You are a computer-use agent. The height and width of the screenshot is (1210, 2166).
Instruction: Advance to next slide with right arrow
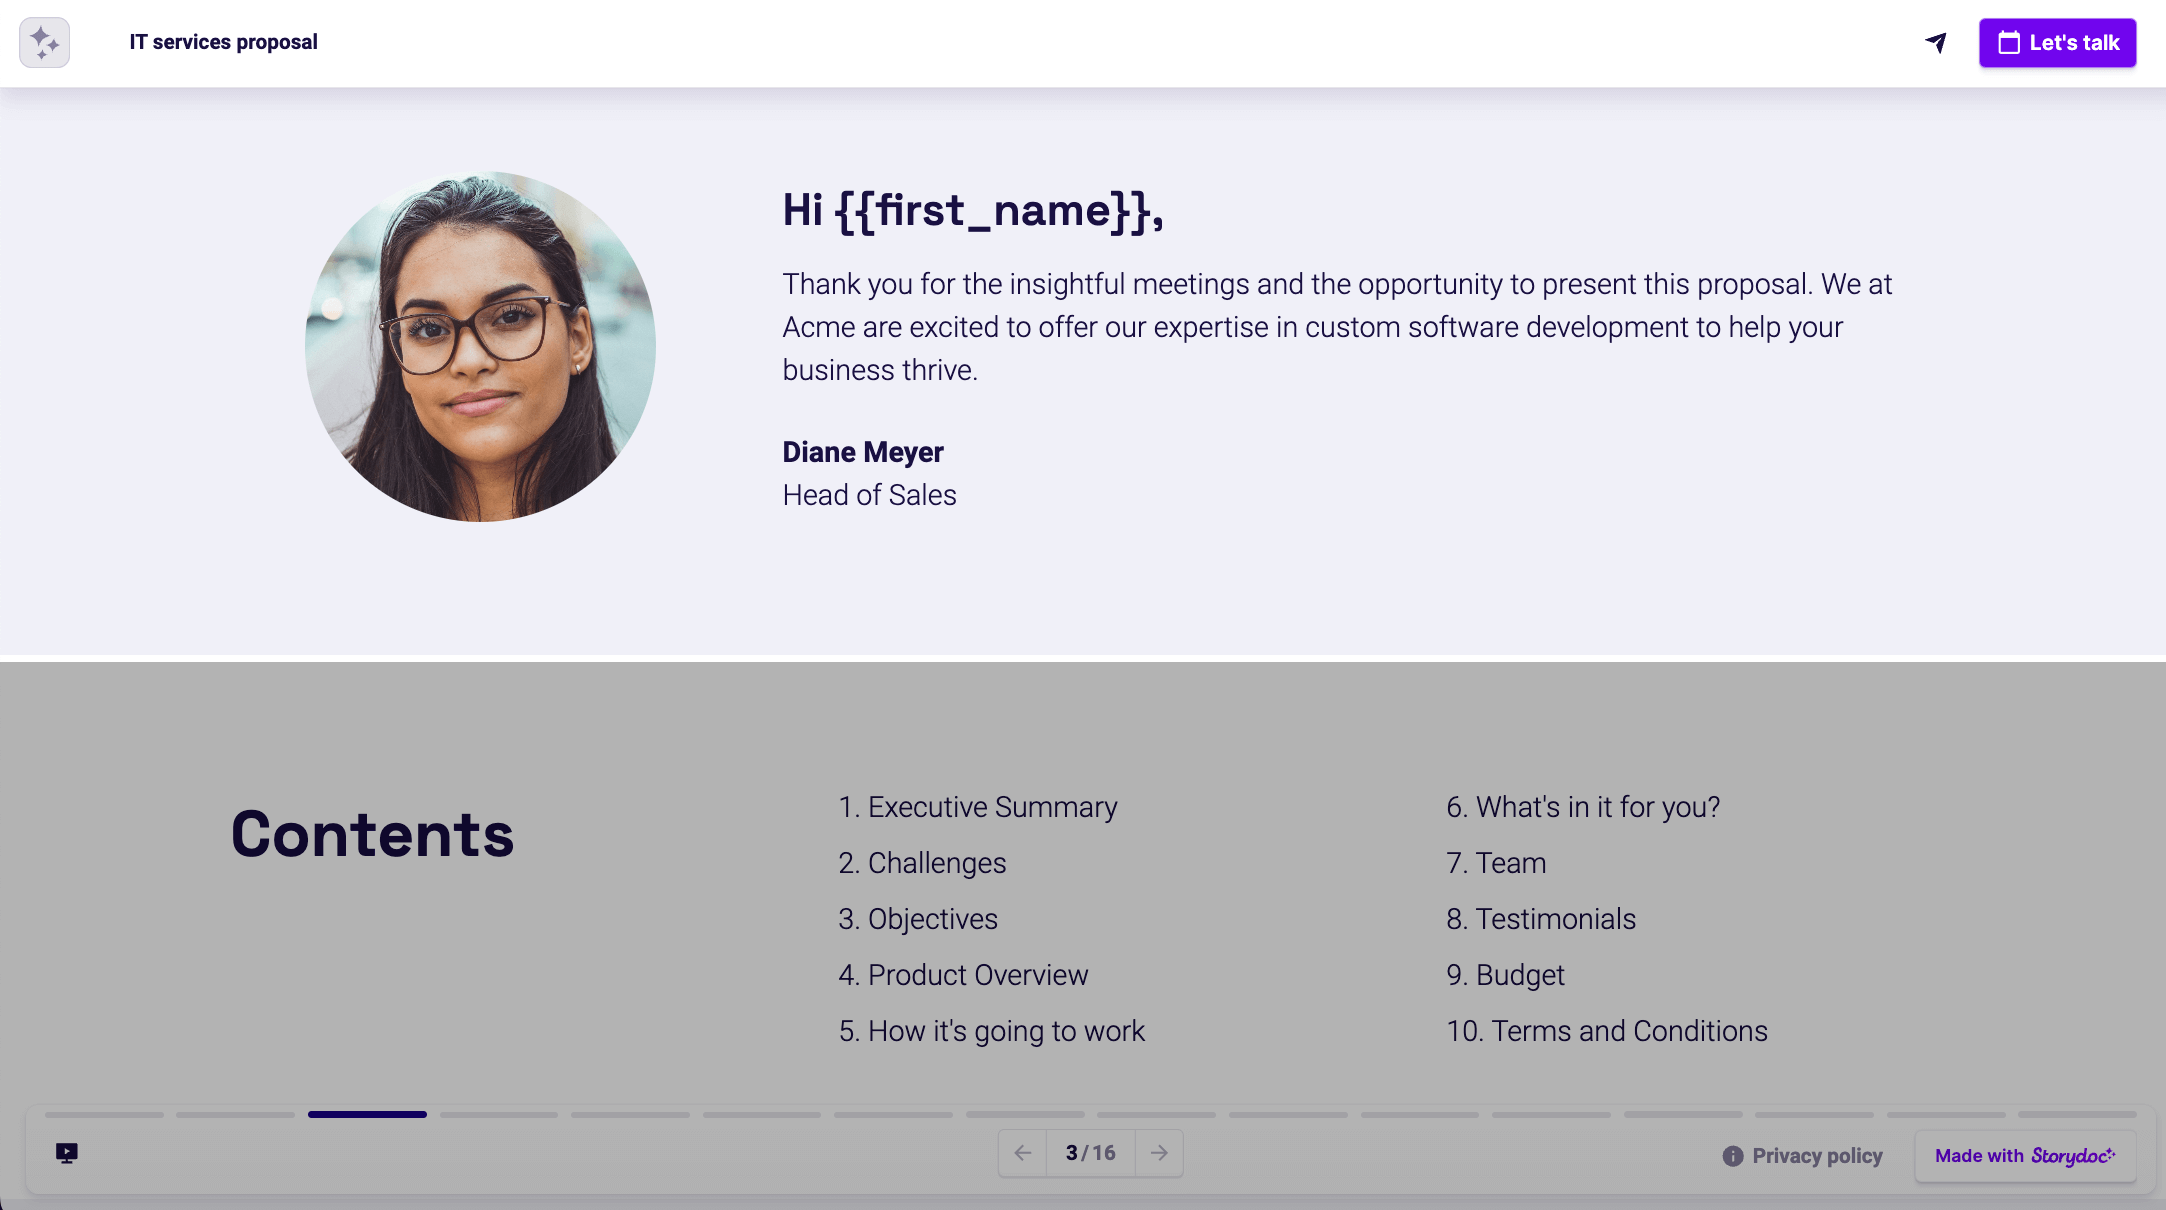pyautogui.click(x=1159, y=1153)
